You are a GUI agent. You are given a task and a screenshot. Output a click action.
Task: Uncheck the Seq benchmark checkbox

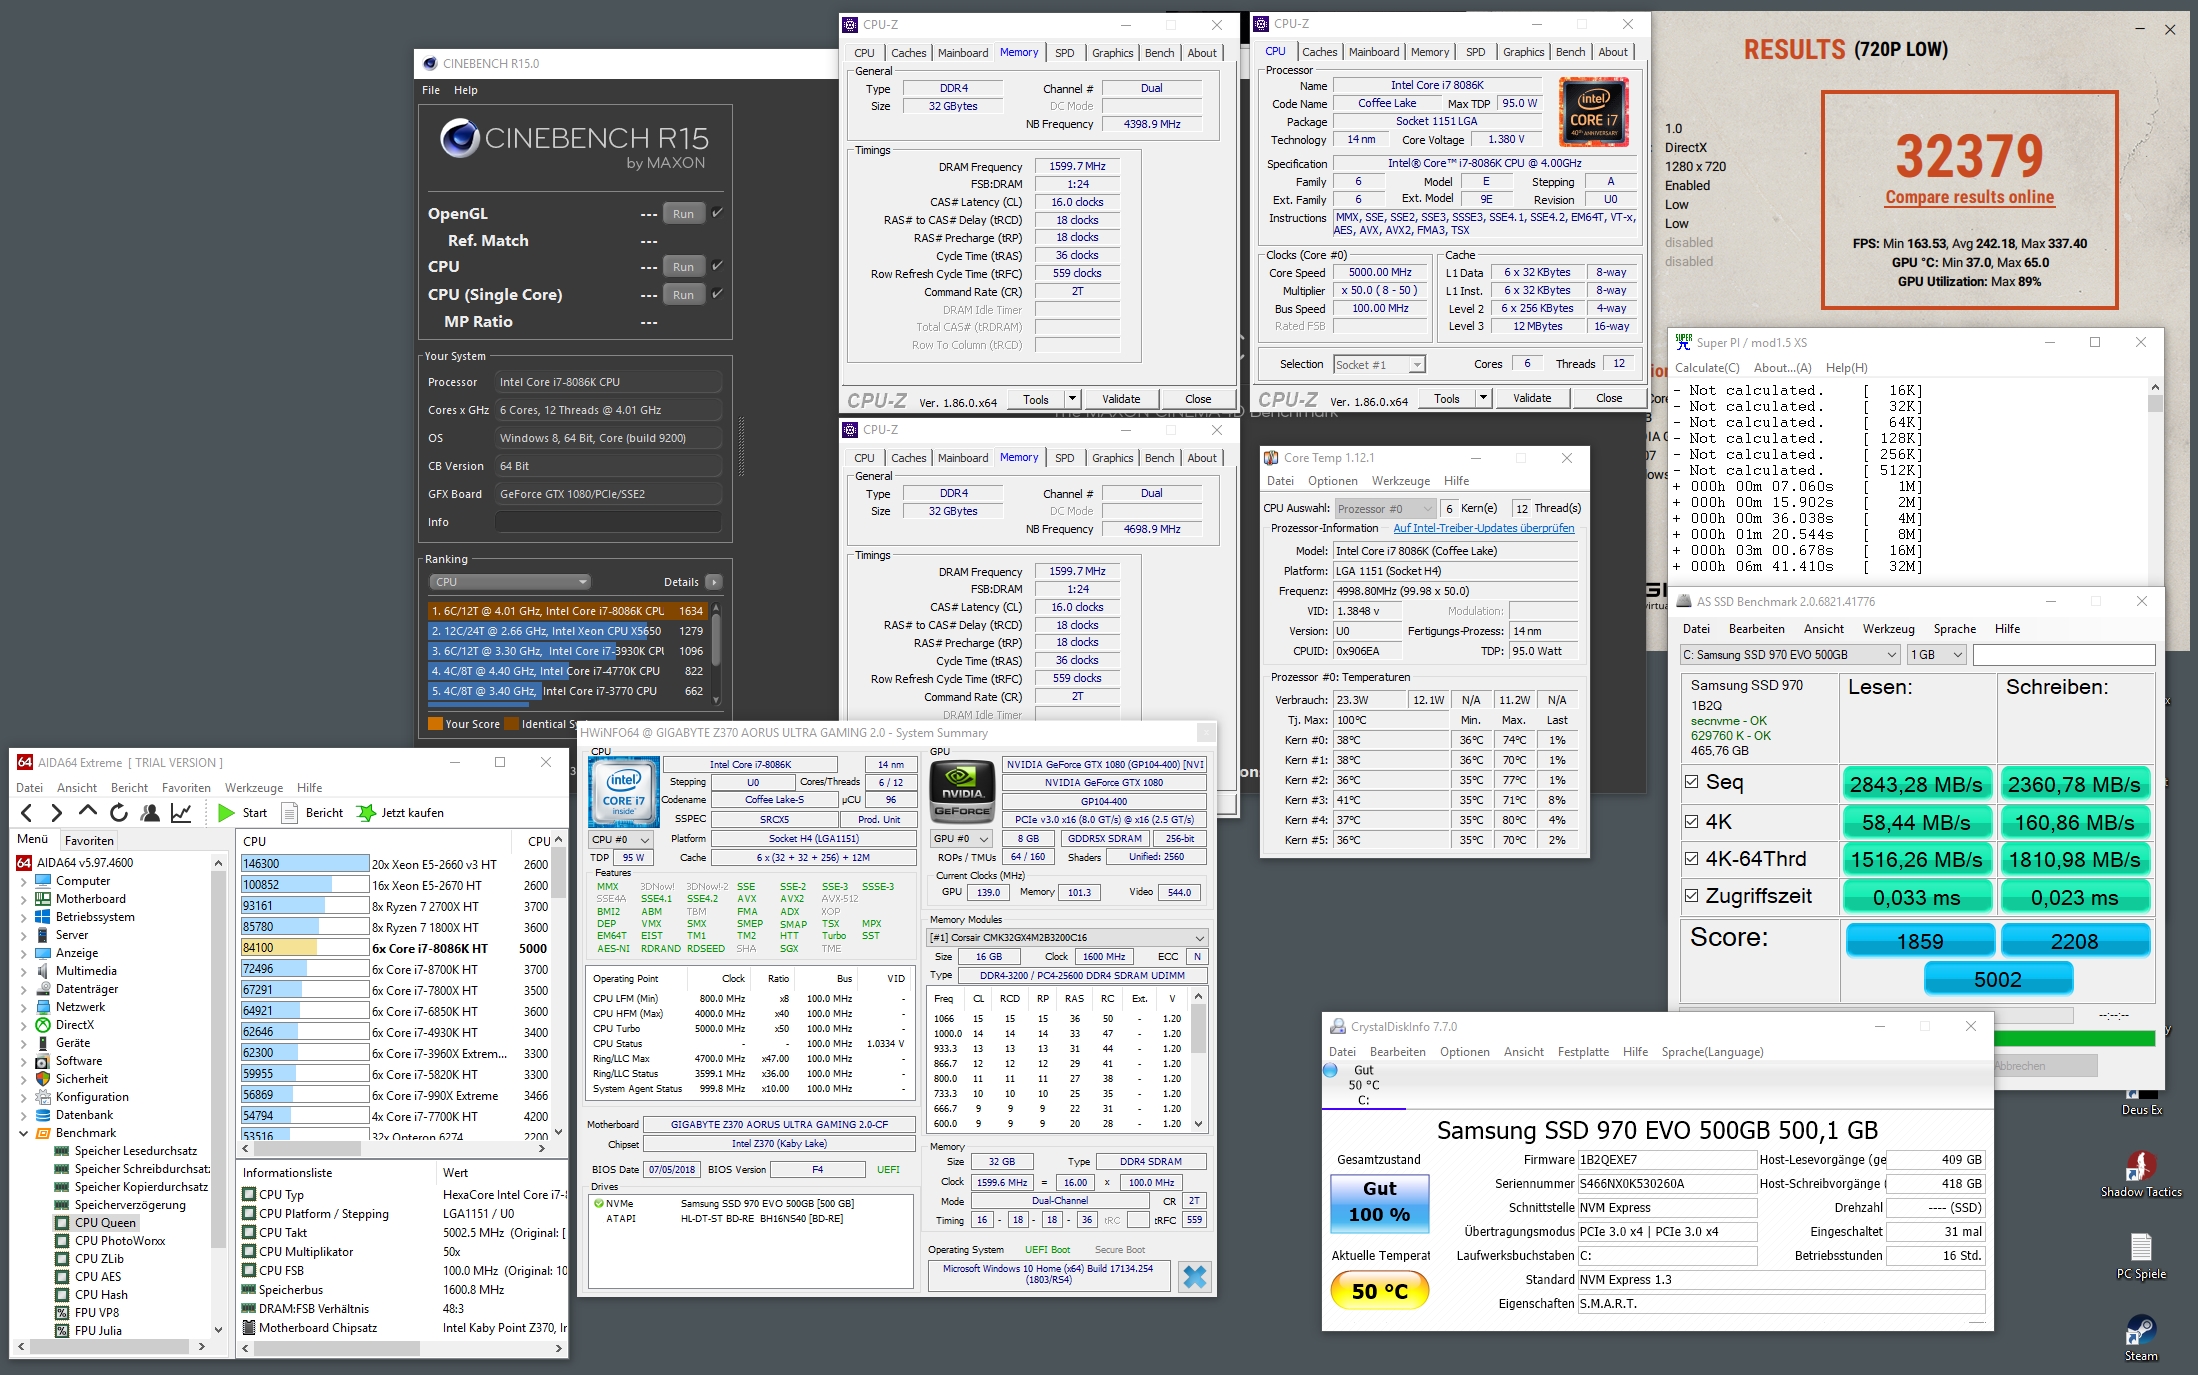click(x=1692, y=782)
